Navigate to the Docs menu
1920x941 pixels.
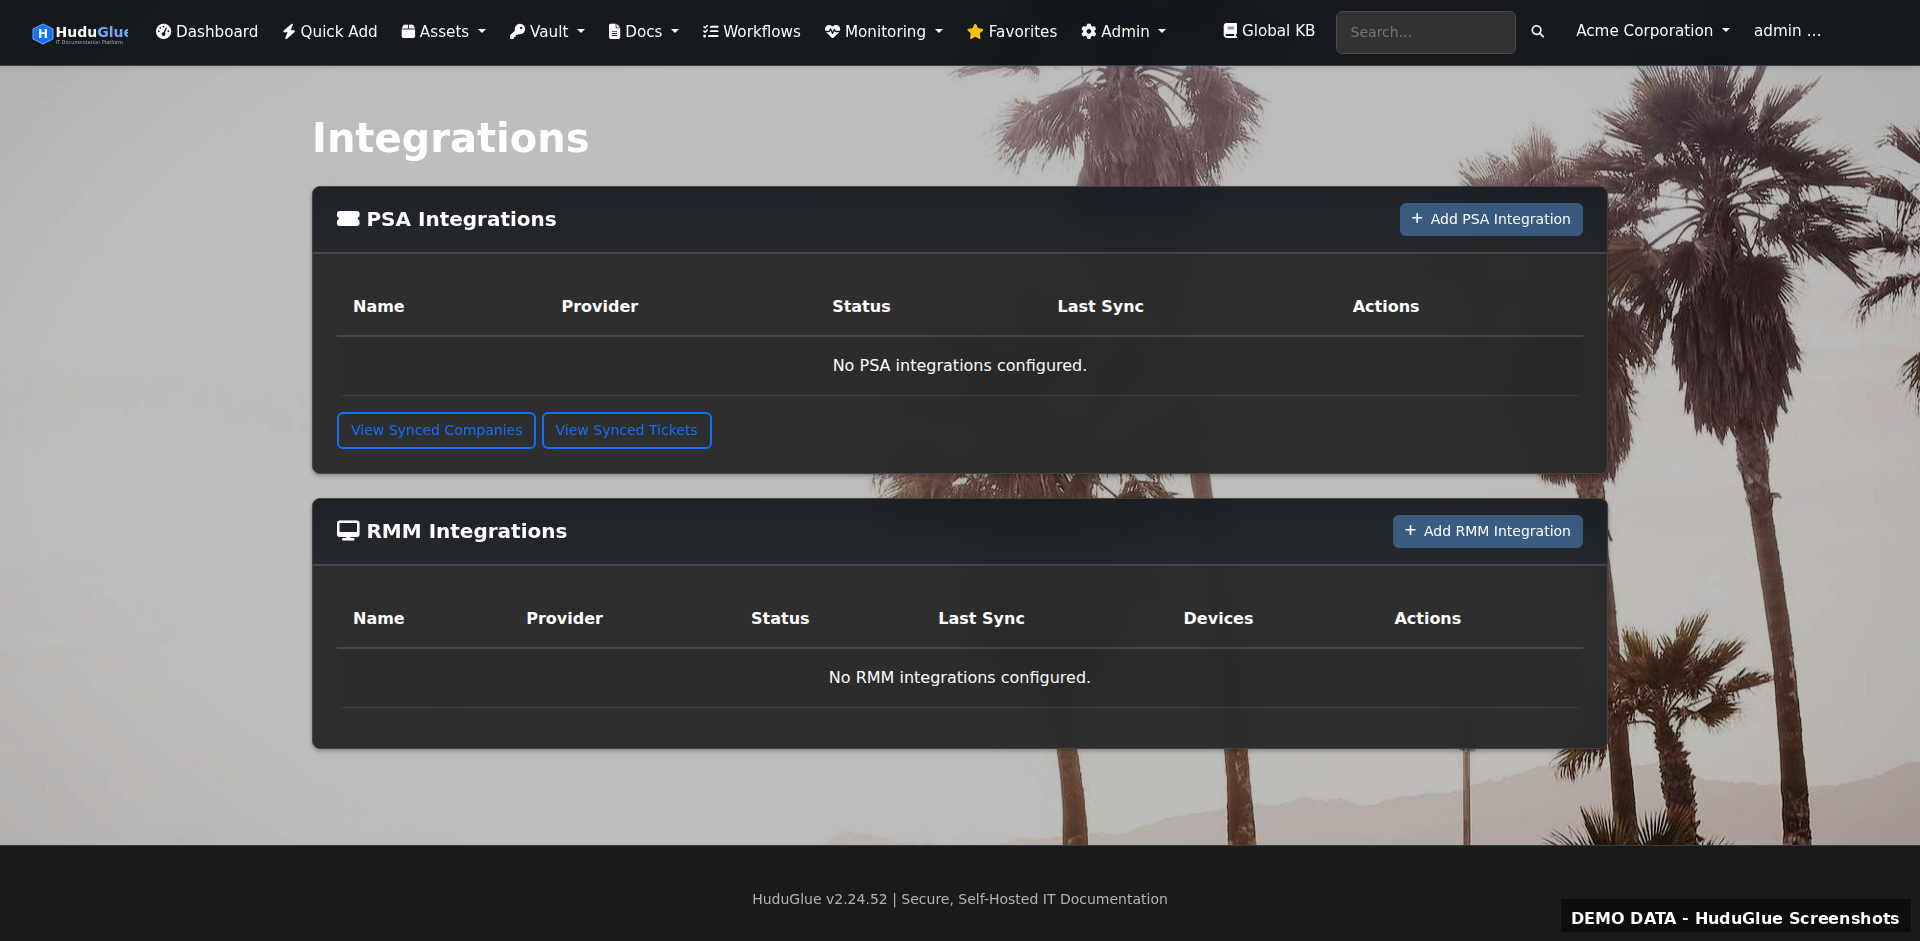(642, 31)
